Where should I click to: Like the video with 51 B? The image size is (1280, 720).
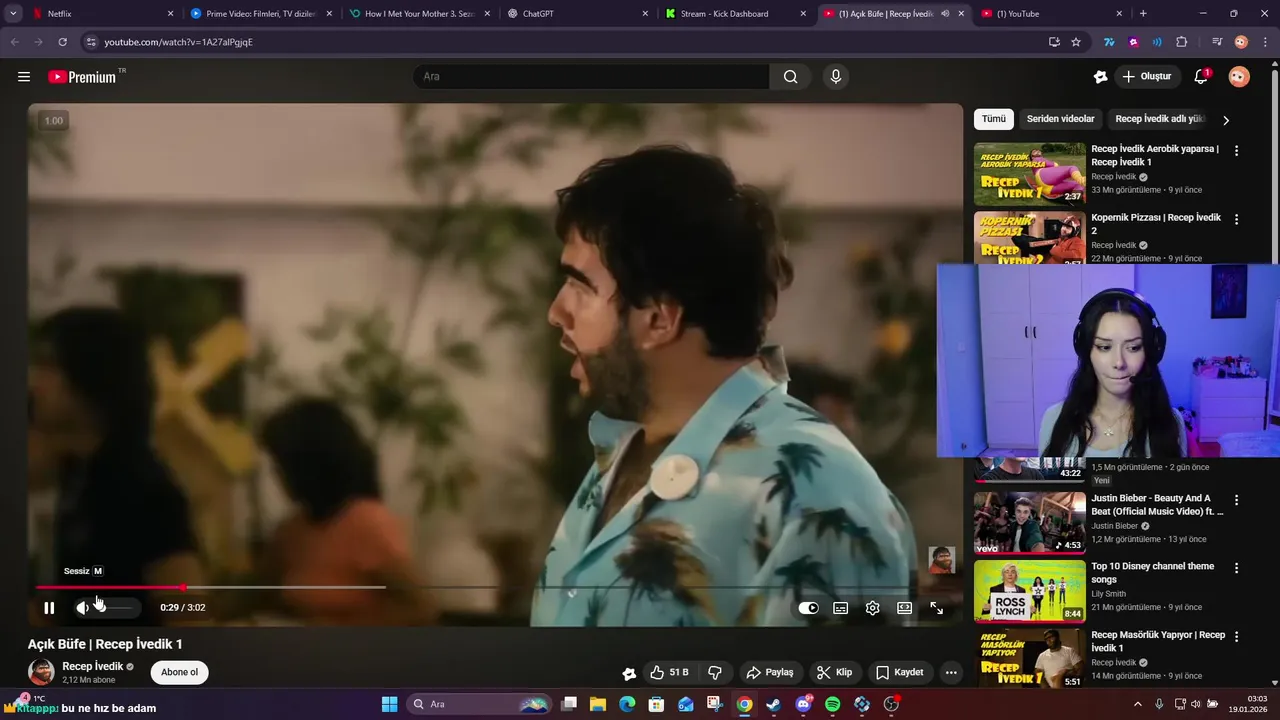click(x=669, y=672)
